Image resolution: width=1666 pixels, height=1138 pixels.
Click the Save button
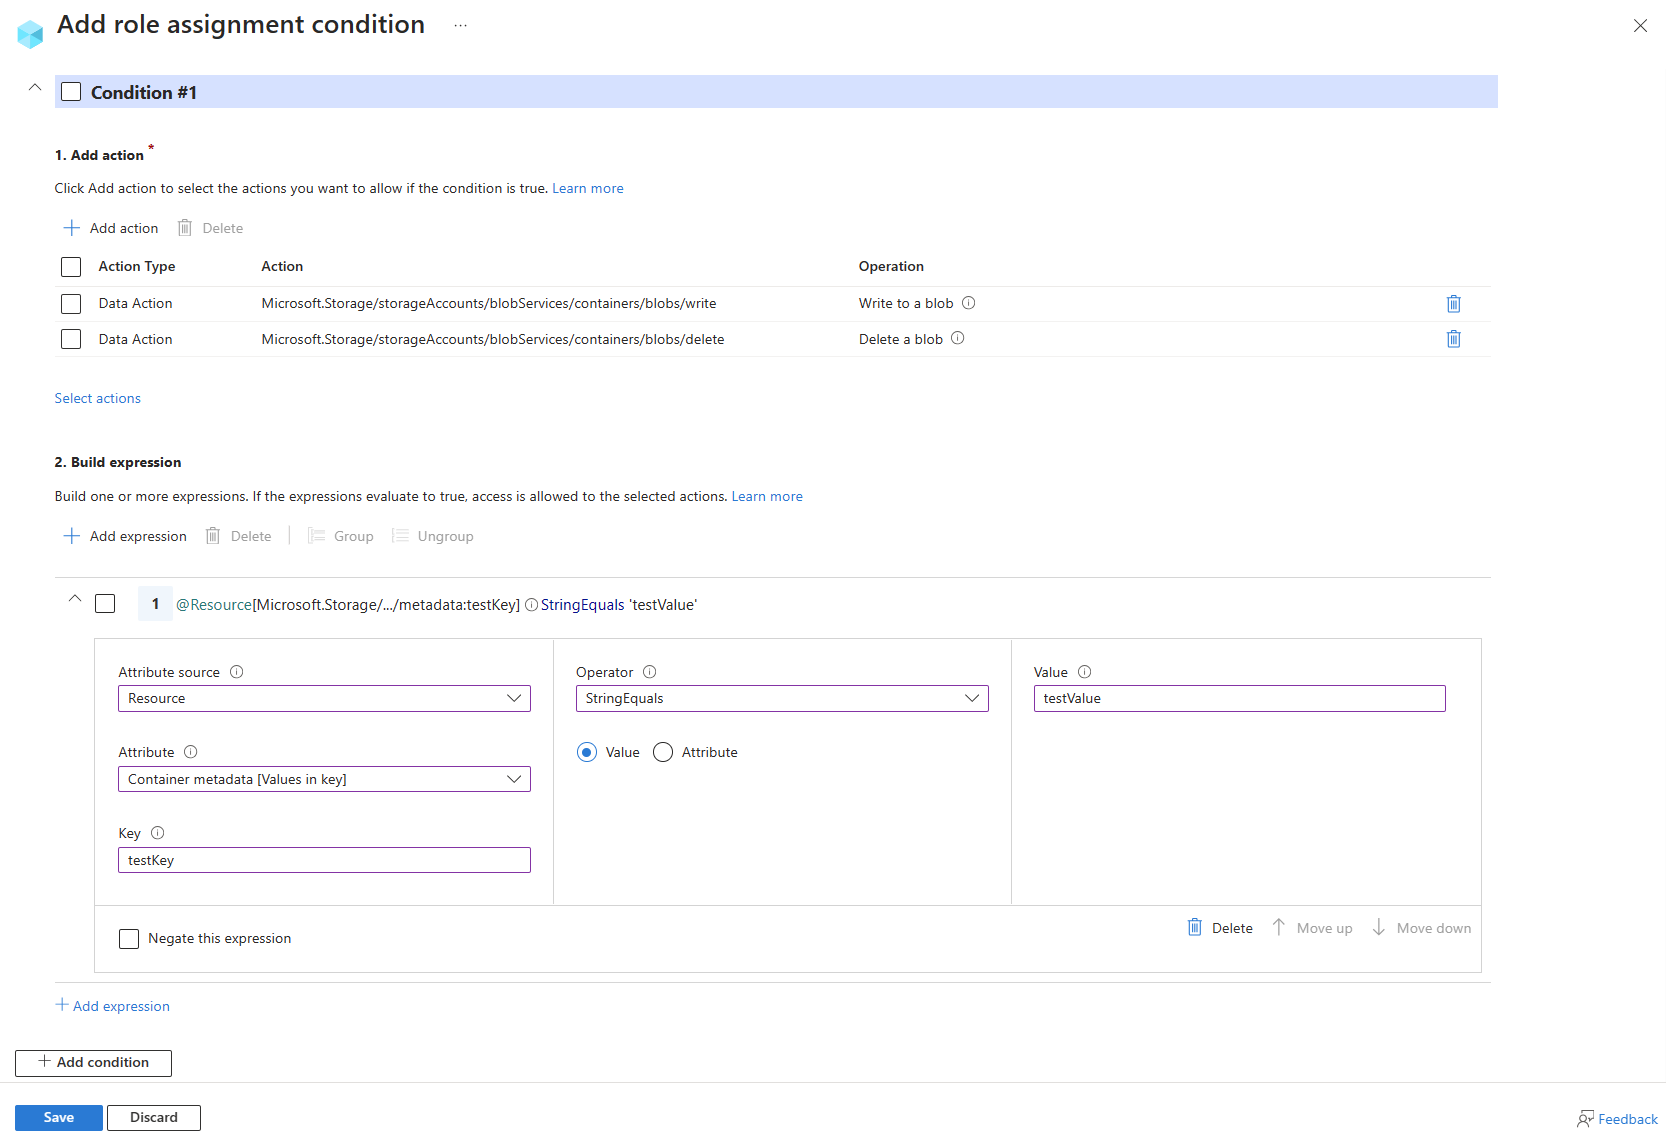[x=58, y=1117]
